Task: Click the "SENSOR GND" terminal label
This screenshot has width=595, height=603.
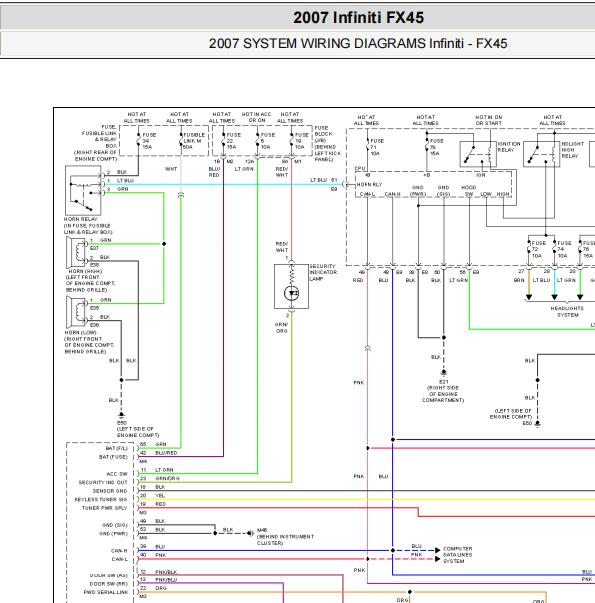Action: (110, 491)
